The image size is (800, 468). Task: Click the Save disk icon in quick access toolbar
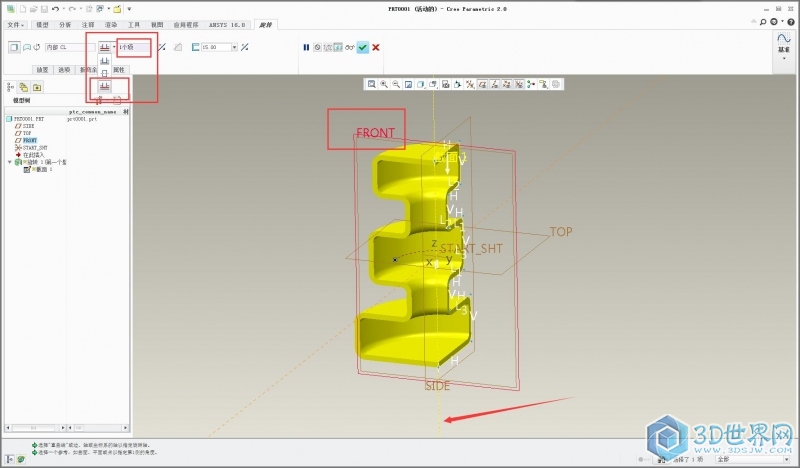coord(44,9)
